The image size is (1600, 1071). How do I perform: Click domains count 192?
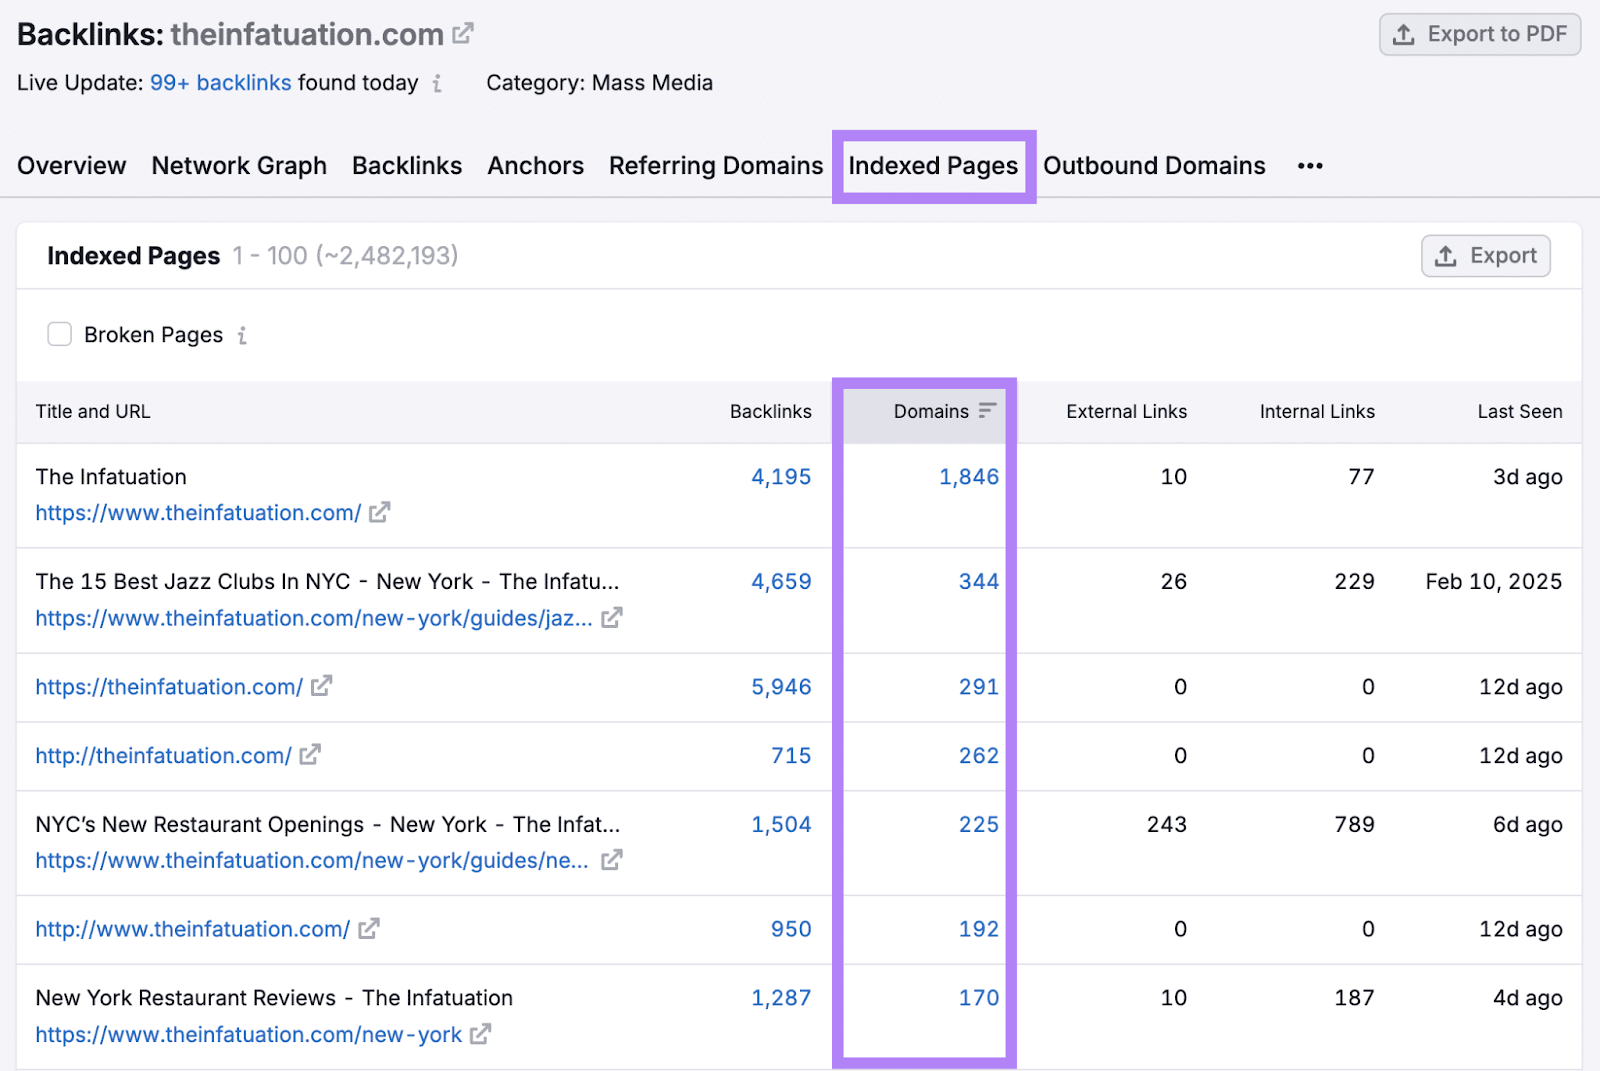[979, 929]
